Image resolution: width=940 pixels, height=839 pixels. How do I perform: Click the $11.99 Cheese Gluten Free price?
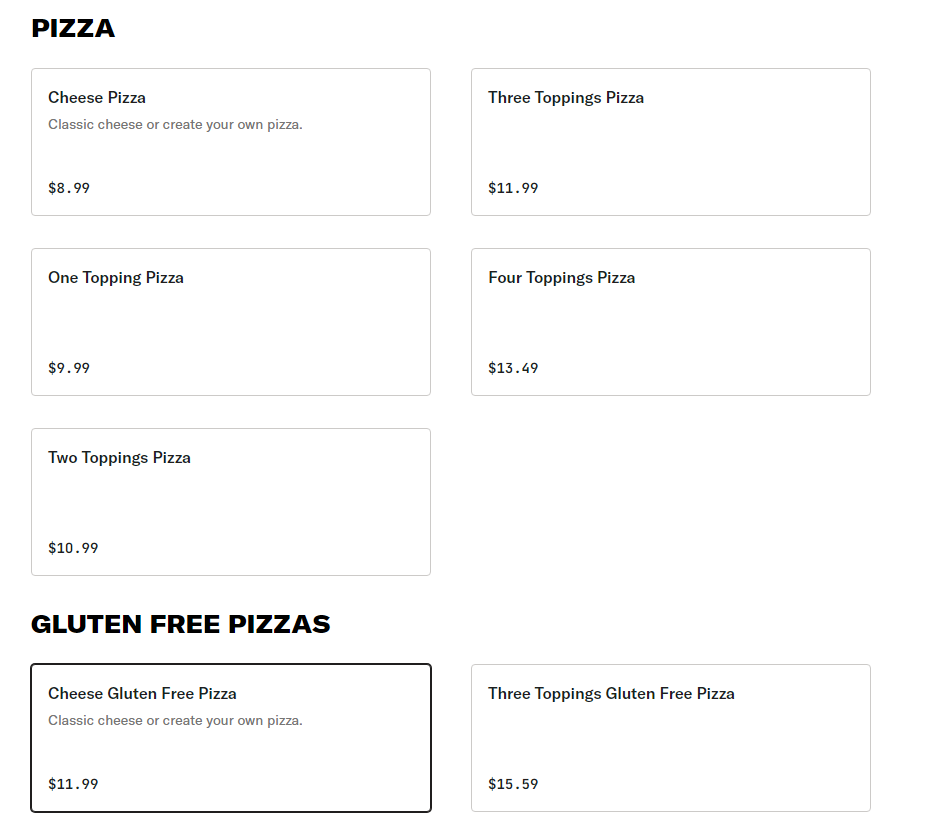(73, 784)
